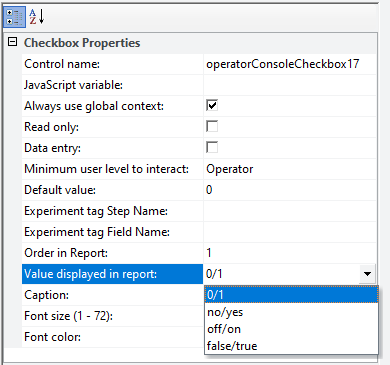Select false/true from the dropdown list
The image size is (390, 365).
point(291,346)
